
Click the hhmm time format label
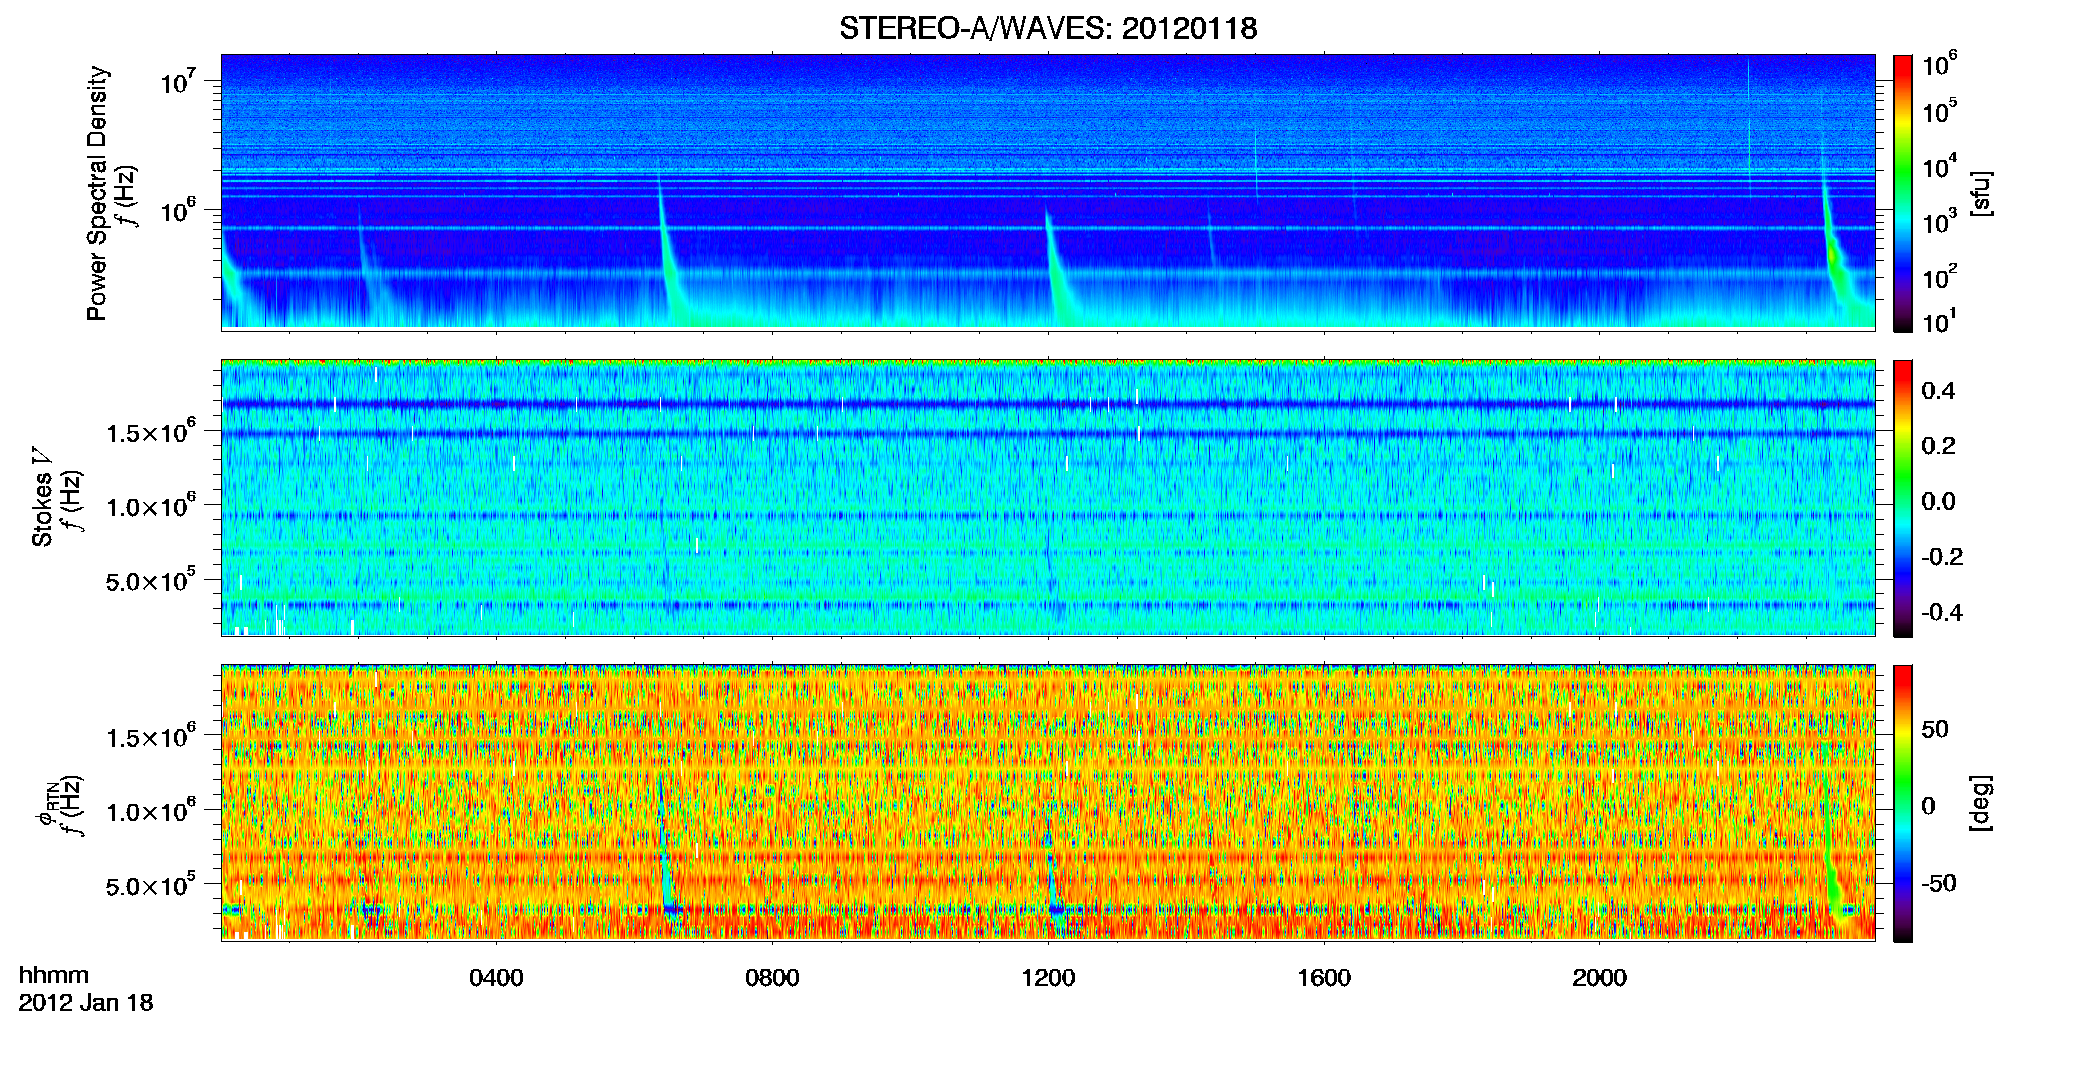click(54, 976)
